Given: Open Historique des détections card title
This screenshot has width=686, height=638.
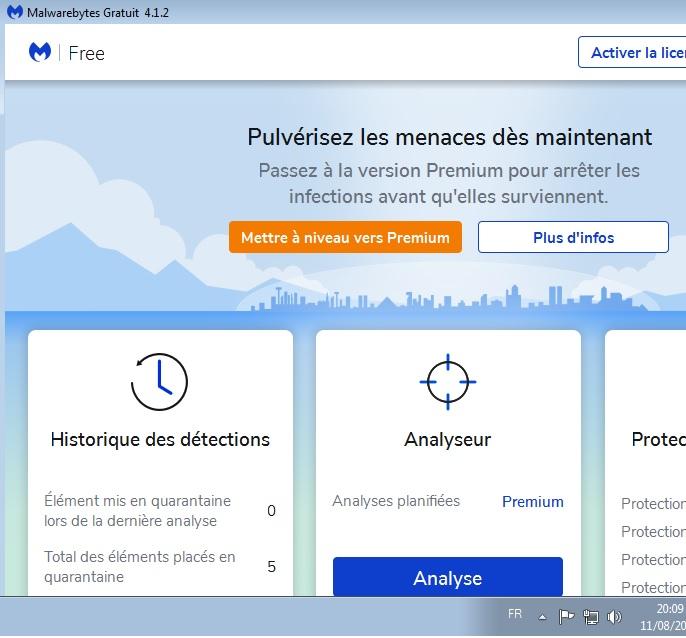Looking at the screenshot, I should [160, 439].
